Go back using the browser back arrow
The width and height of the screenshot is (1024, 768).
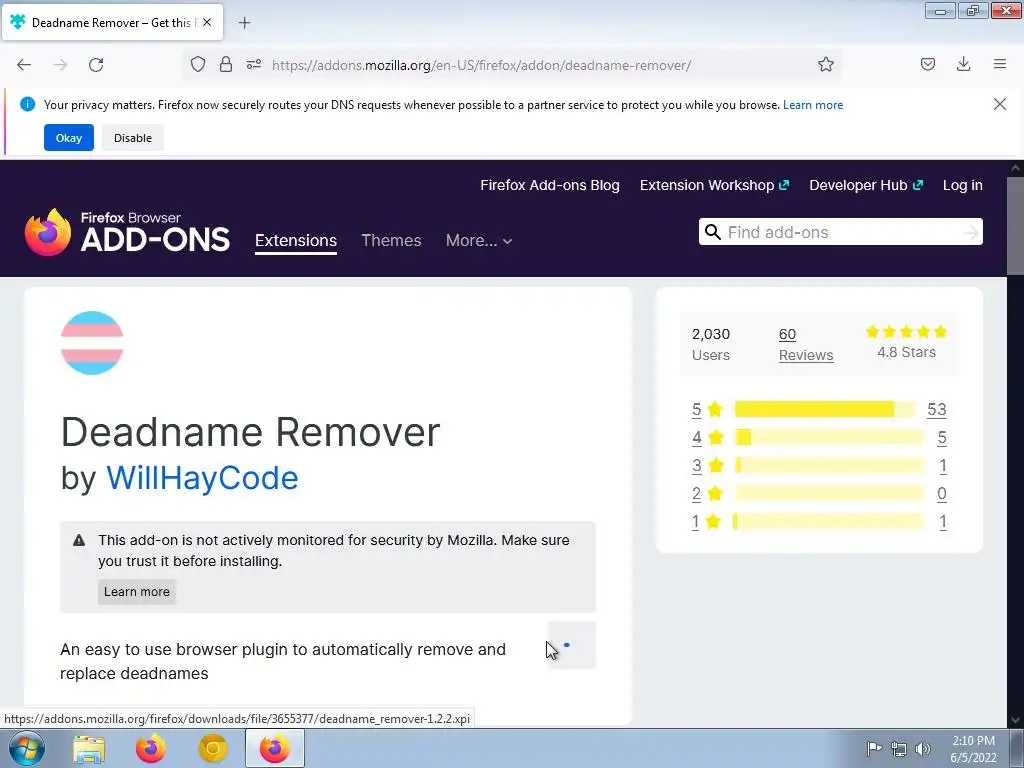[24, 65]
